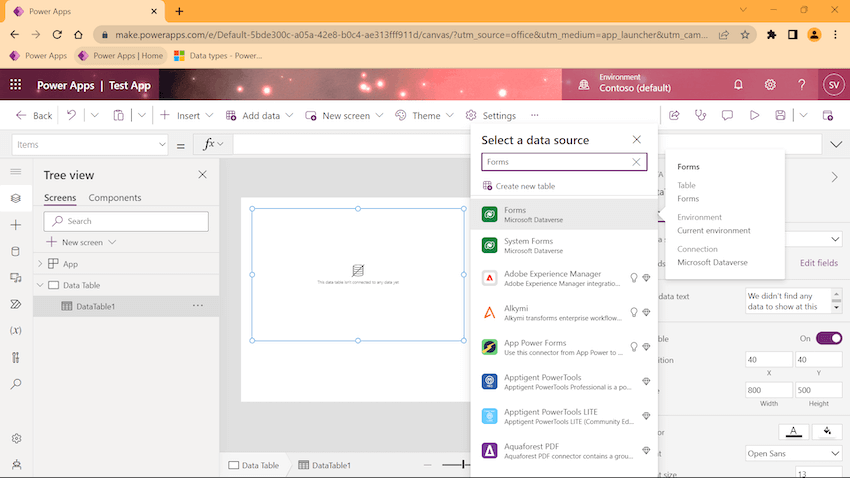Select System Forms data source

pyautogui.click(x=564, y=245)
